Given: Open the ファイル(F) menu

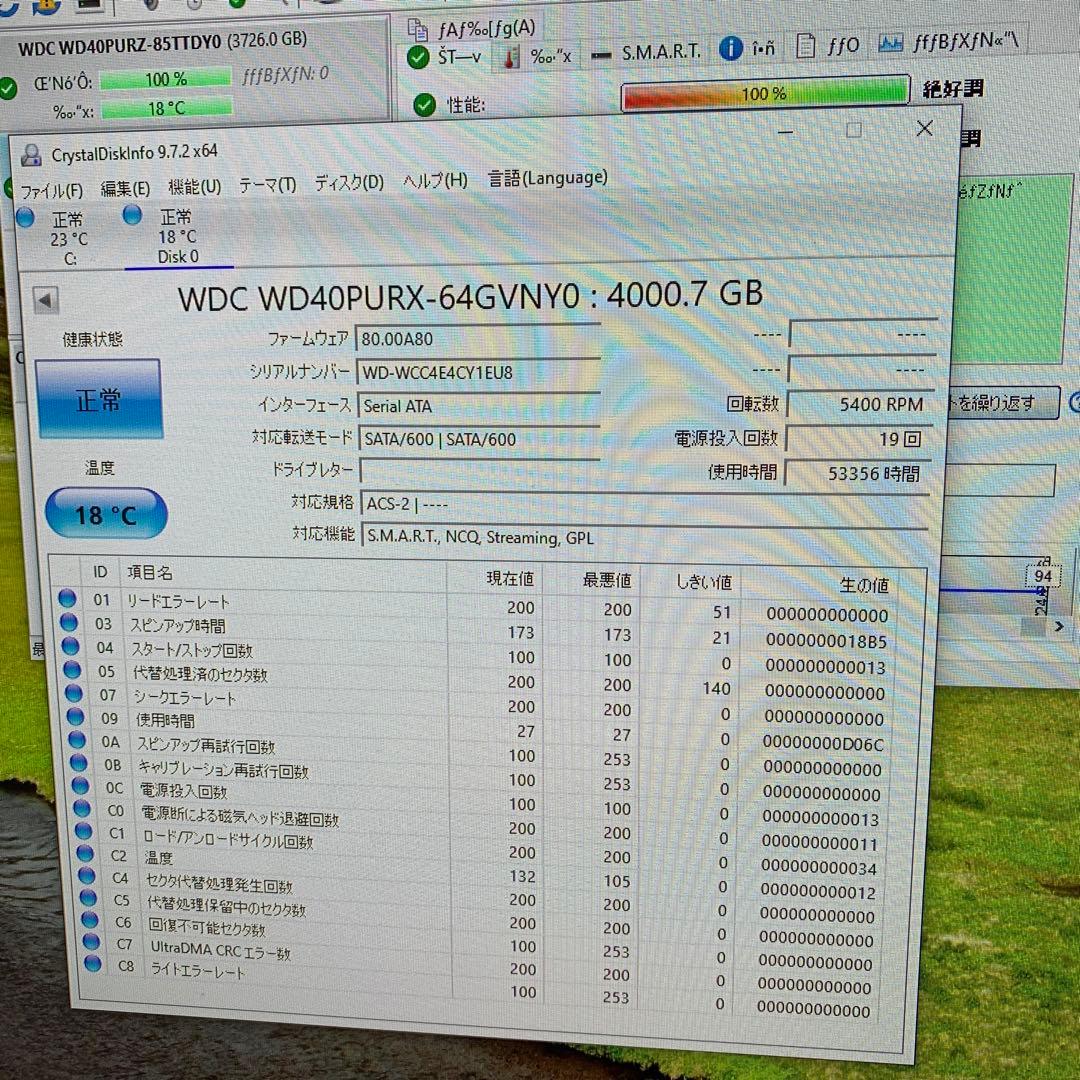Looking at the screenshot, I should pos(51,190).
